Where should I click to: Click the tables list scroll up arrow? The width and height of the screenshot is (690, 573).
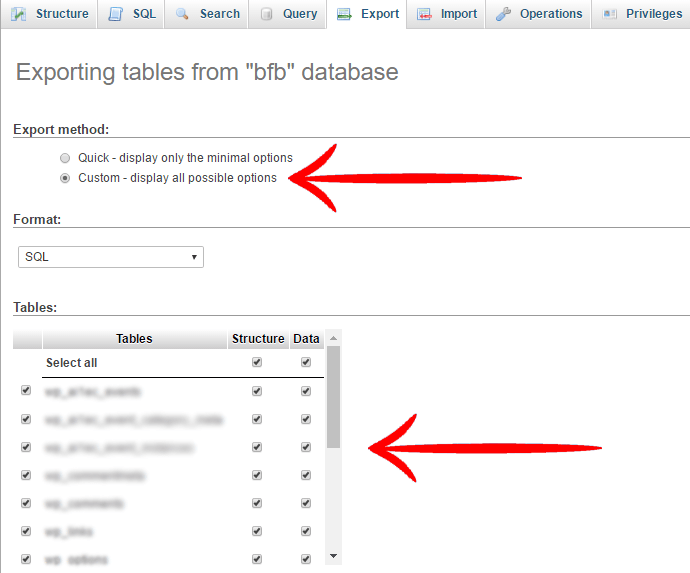[334, 338]
